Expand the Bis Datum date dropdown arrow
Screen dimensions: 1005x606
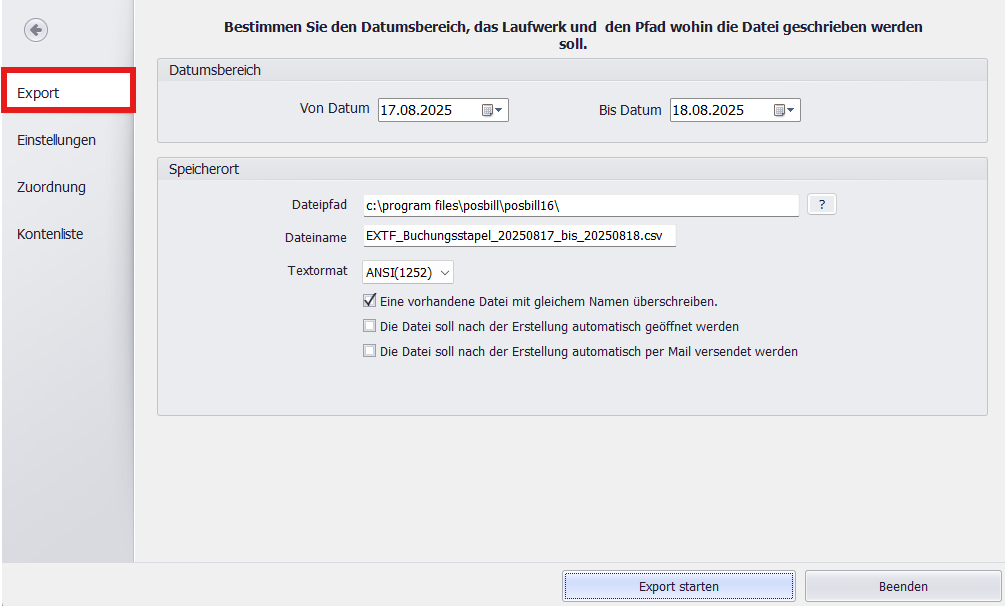[792, 110]
